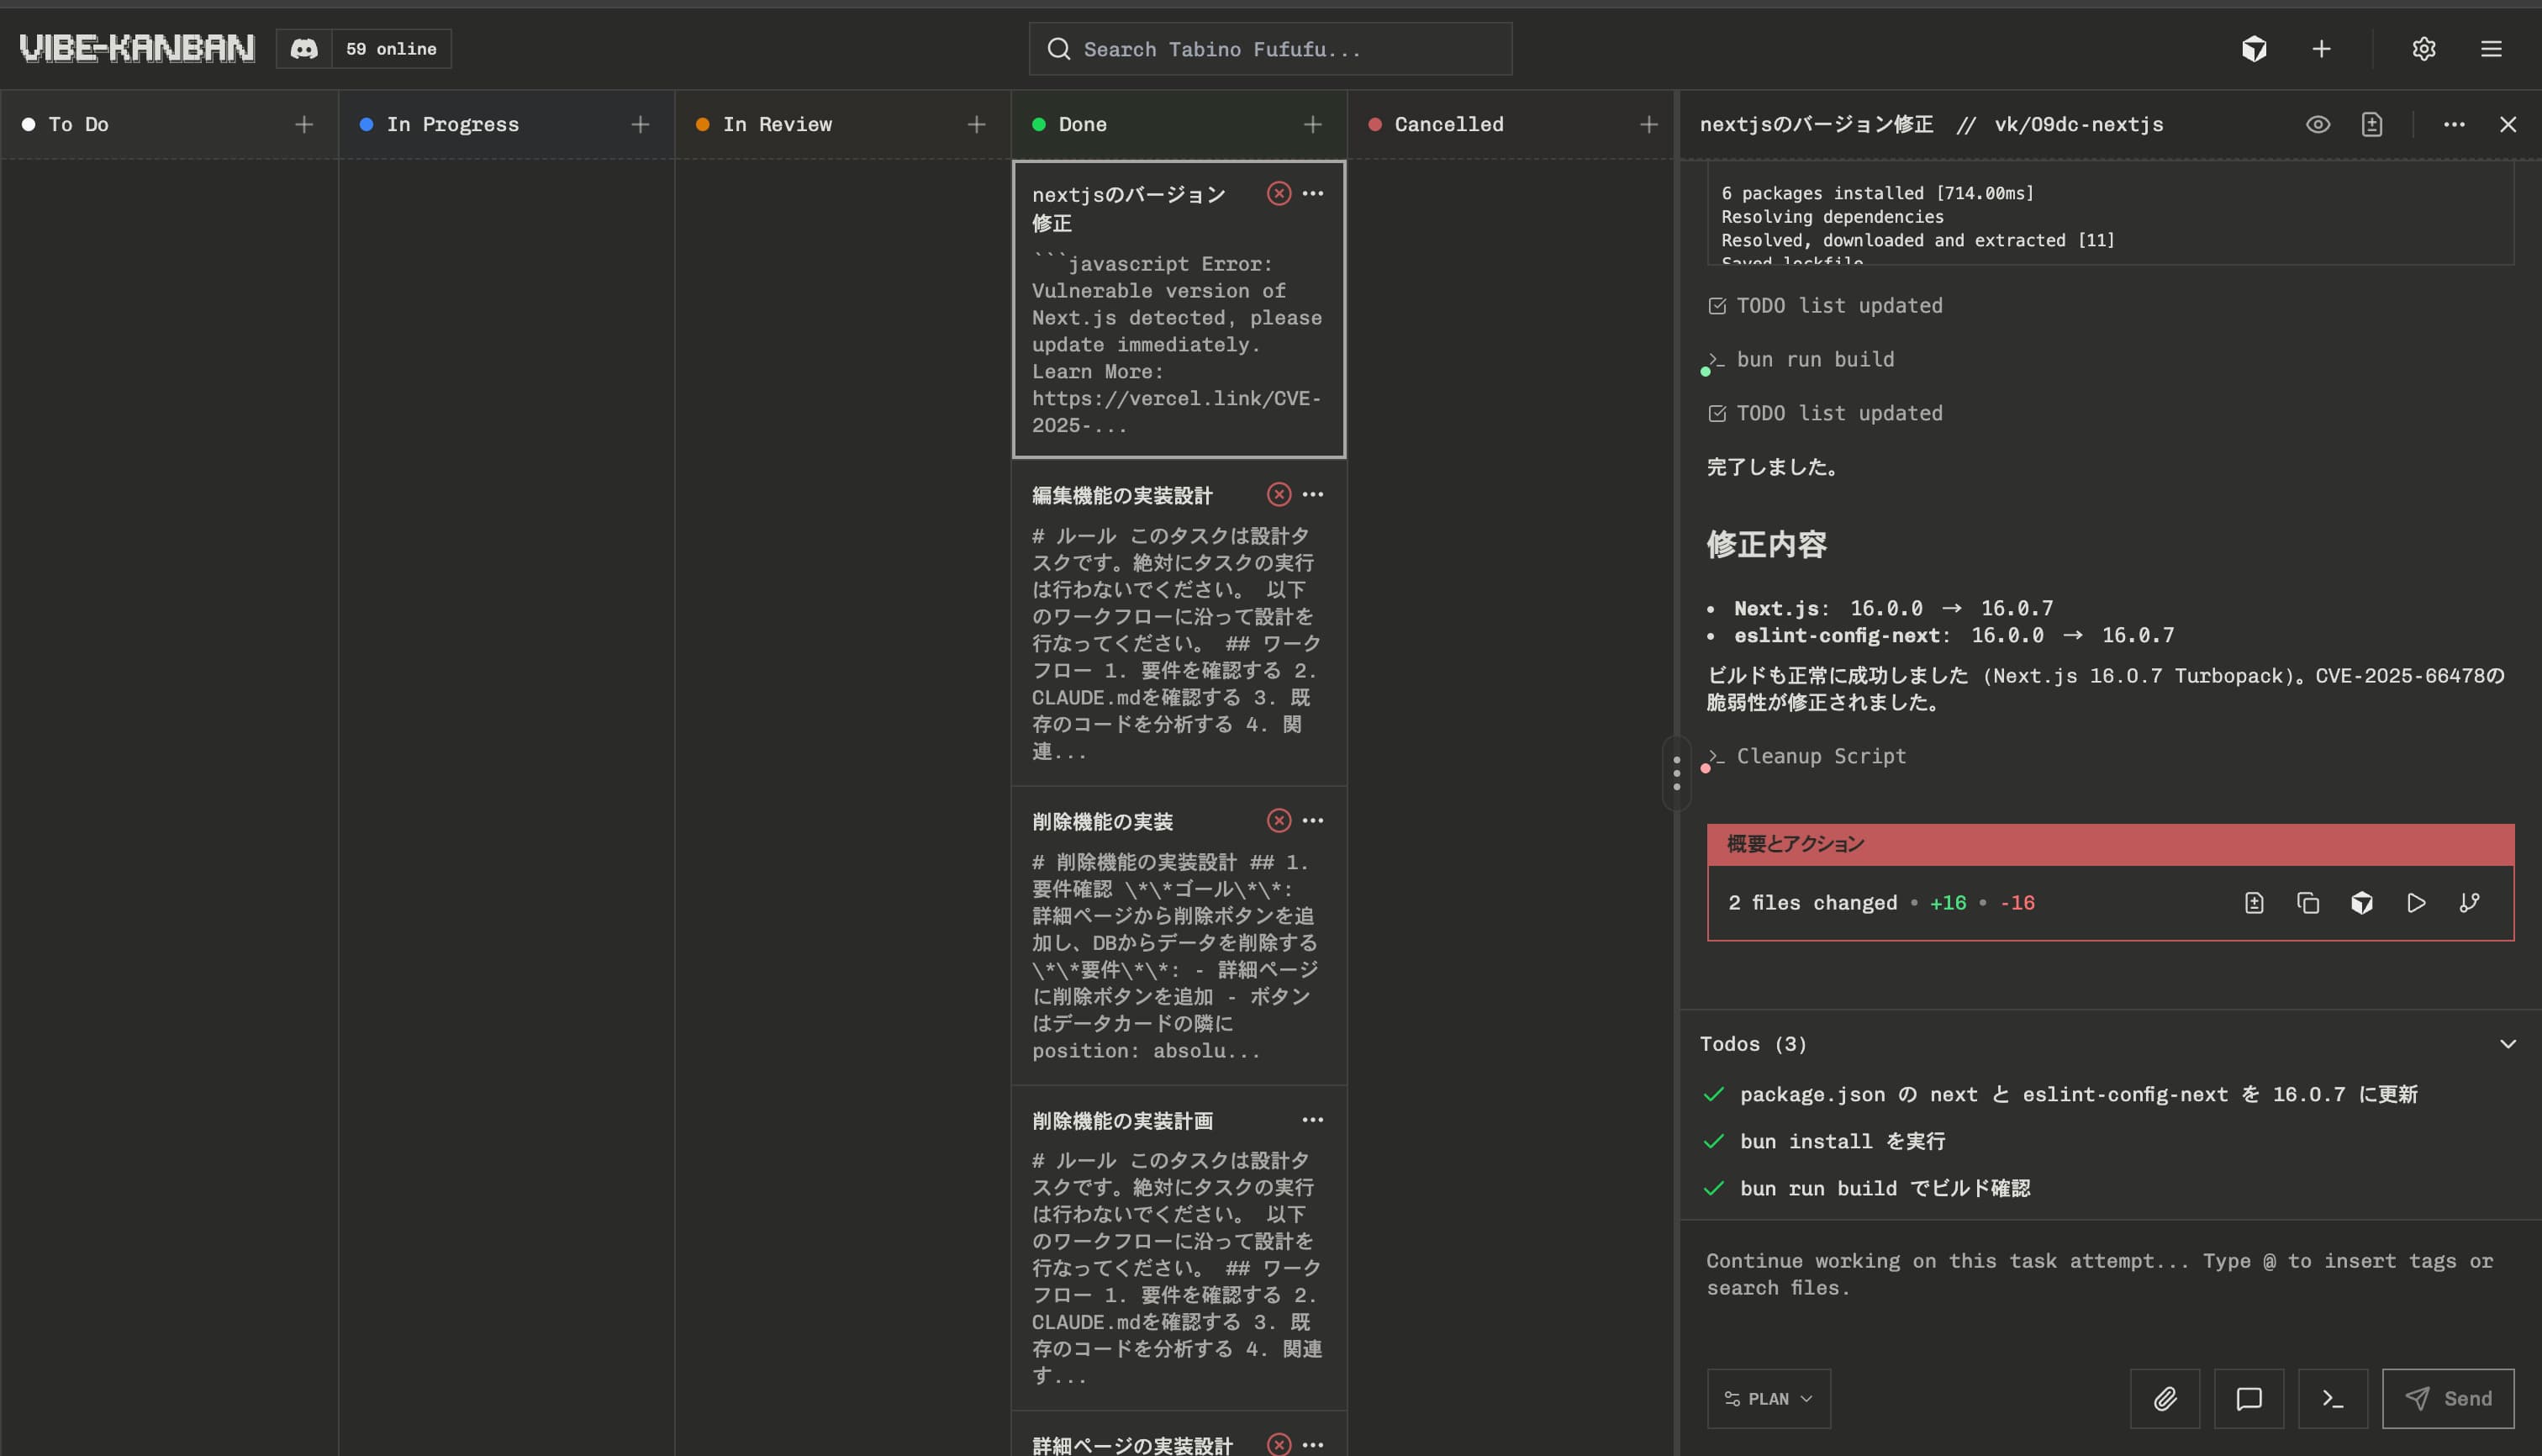Image resolution: width=2542 pixels, height=1456 pixels.
Task: Open the terminal input mode next to Send
Action: [2332, 1398]
